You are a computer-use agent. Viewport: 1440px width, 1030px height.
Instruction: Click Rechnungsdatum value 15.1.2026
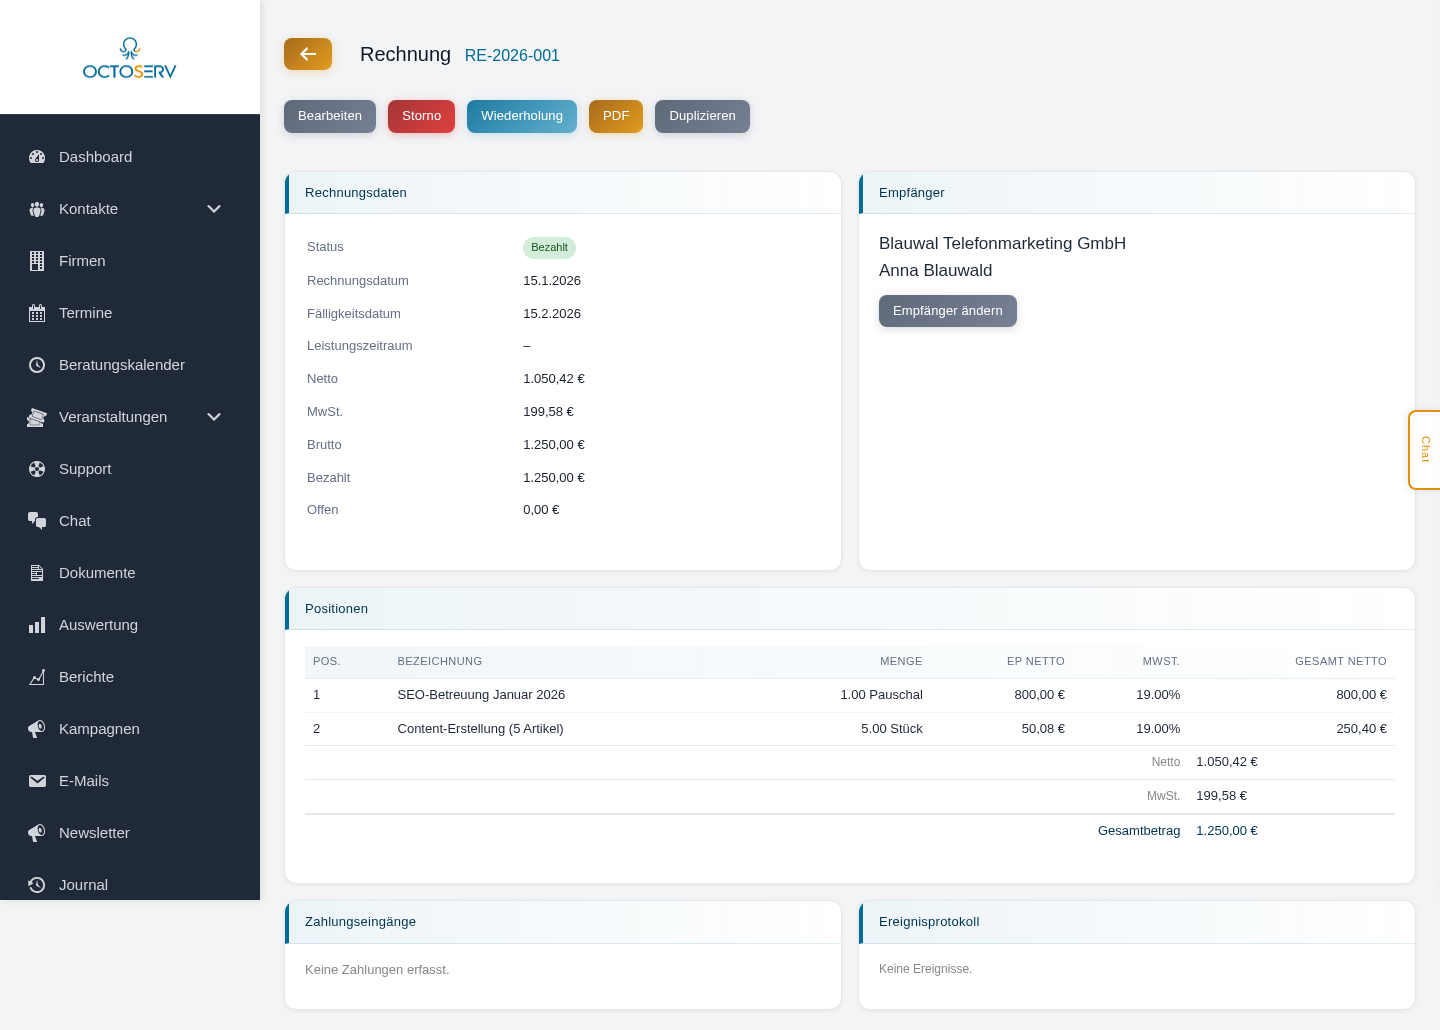coord(552,281)
